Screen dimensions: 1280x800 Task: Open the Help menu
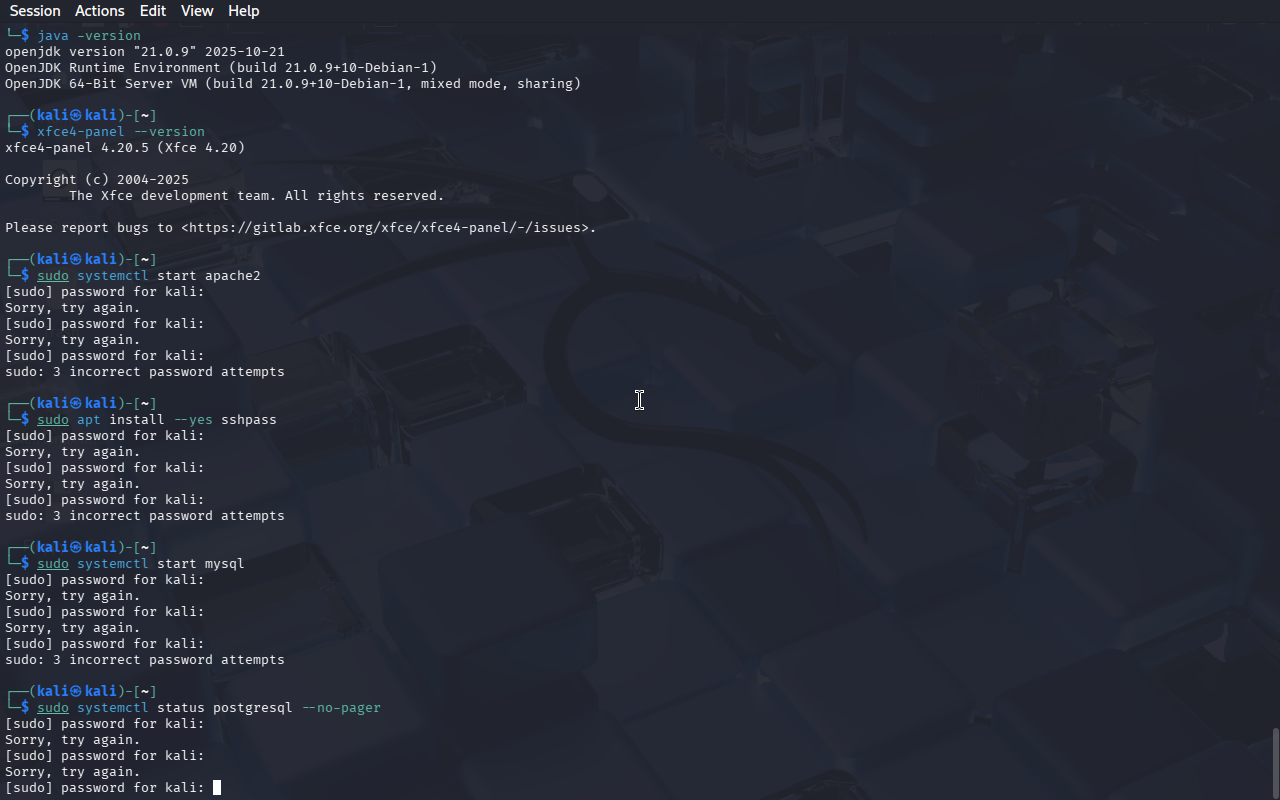tap(244, 11)
